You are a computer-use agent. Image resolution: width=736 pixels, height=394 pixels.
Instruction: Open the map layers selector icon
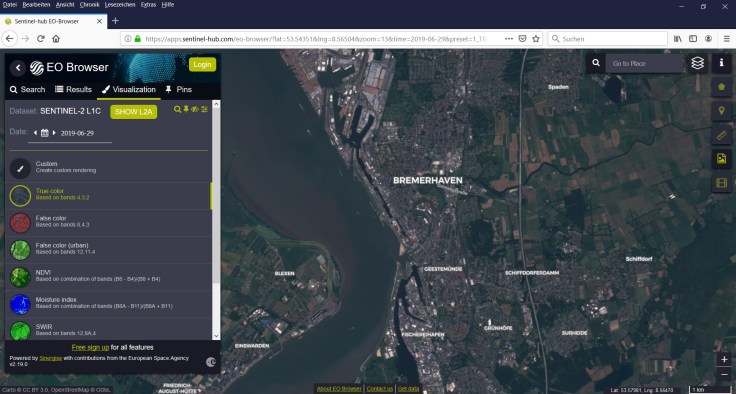click(698, 63)
